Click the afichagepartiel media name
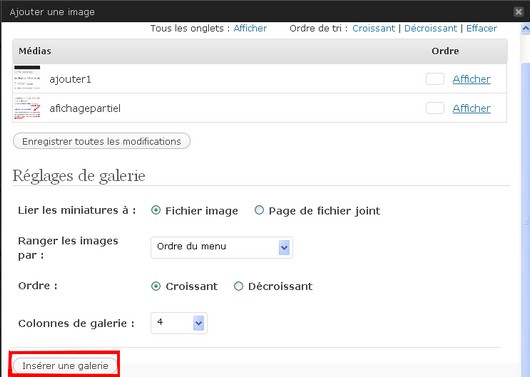 click(85, 108)
